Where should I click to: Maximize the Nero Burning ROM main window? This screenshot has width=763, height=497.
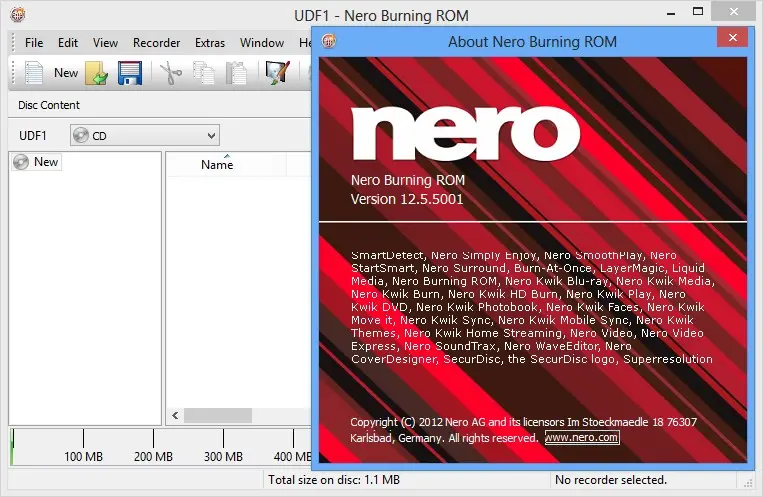[698, 12]
